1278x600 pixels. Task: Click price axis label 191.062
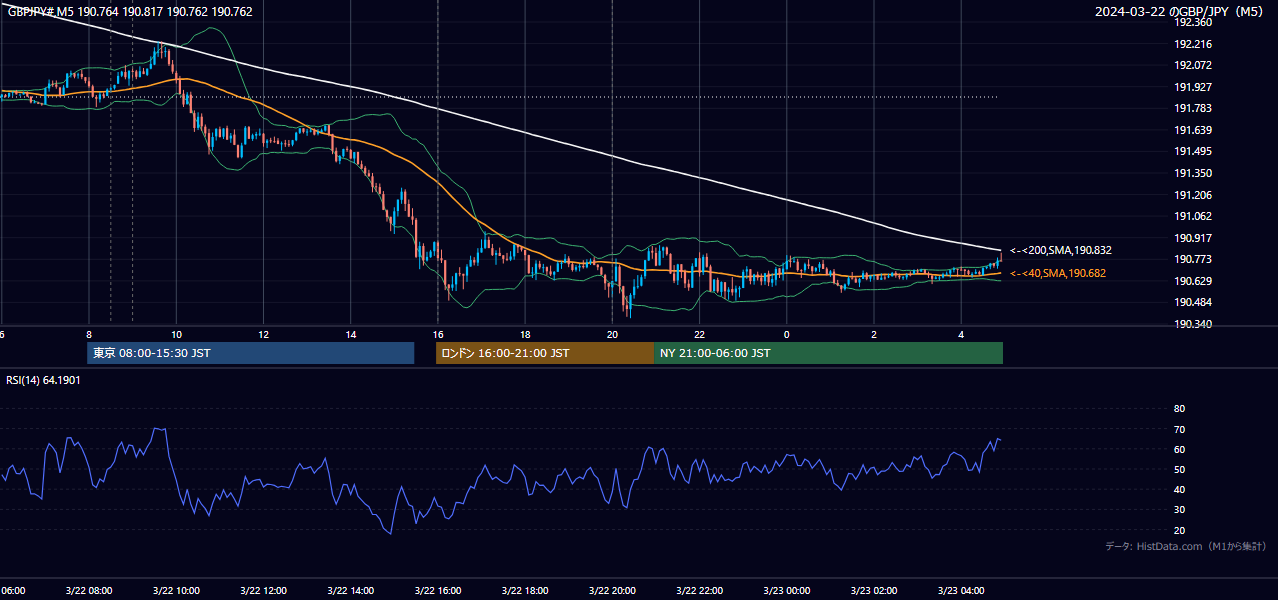tap(1192, 216)
